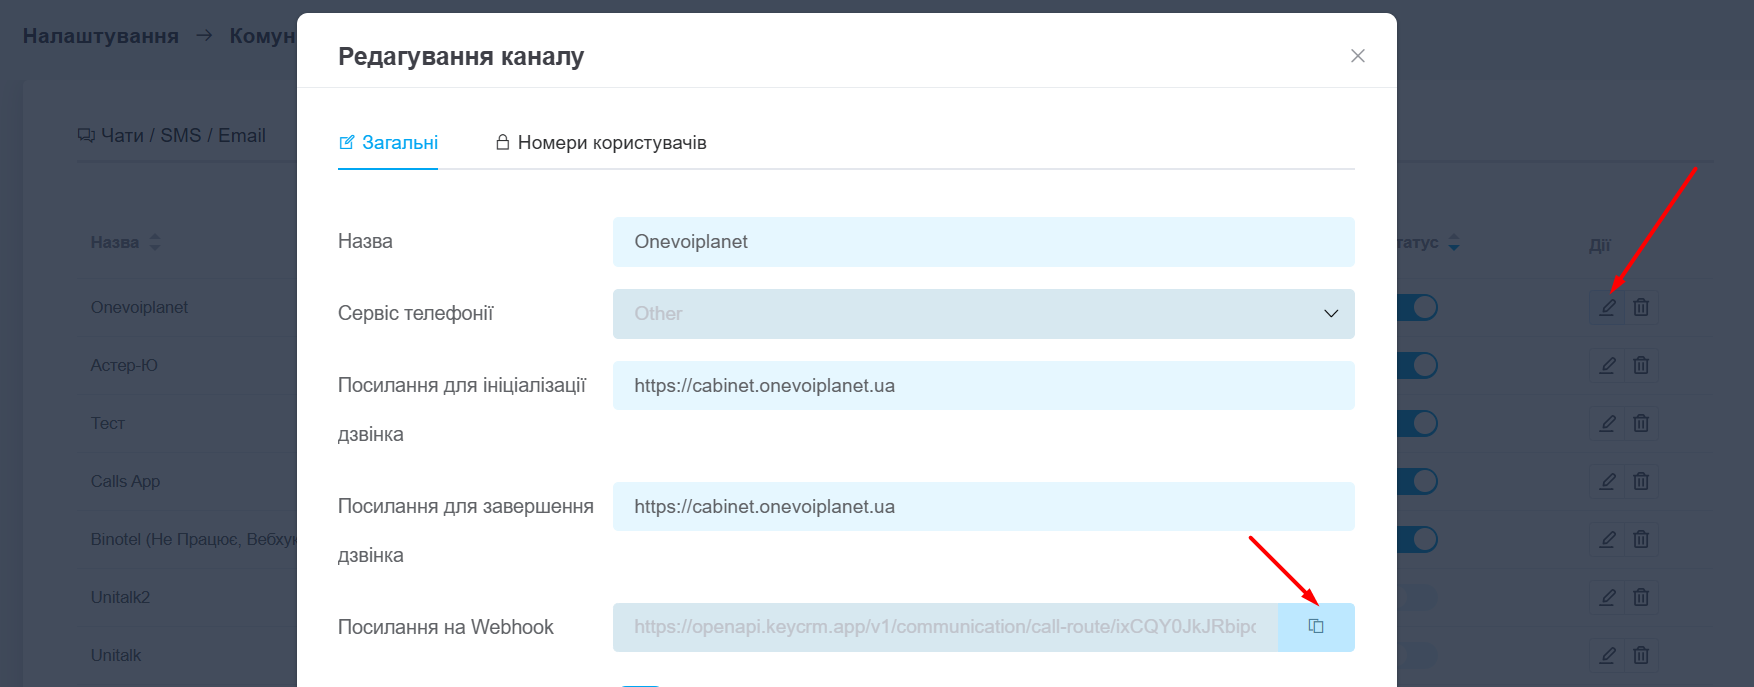Sort the table by status column arrows
This screenshot has width=1754, height=687.
click(x=1454, y=242)
